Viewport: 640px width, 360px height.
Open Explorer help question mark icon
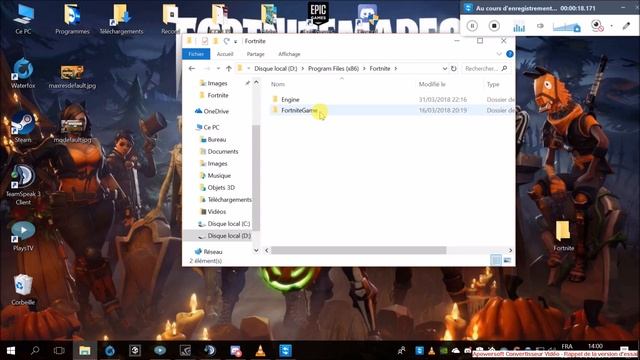click(509, 54)
